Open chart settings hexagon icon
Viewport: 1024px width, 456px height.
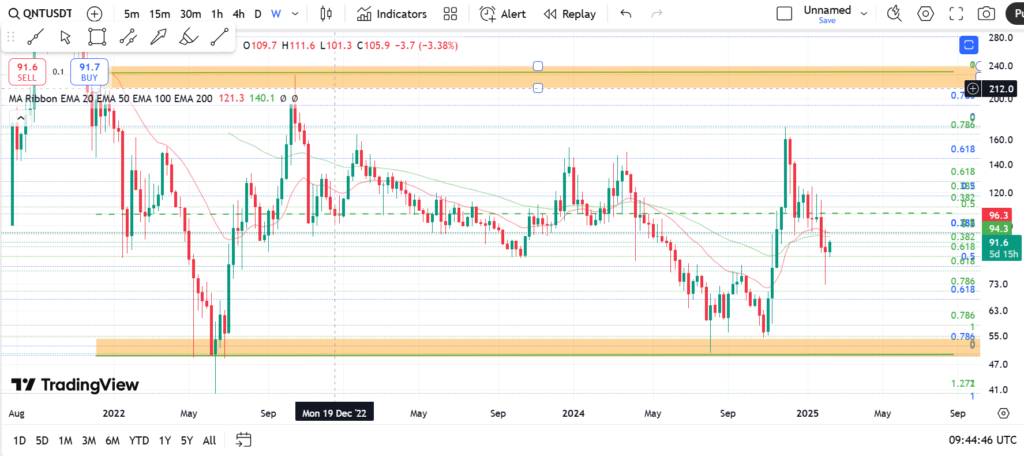[926, 14]
